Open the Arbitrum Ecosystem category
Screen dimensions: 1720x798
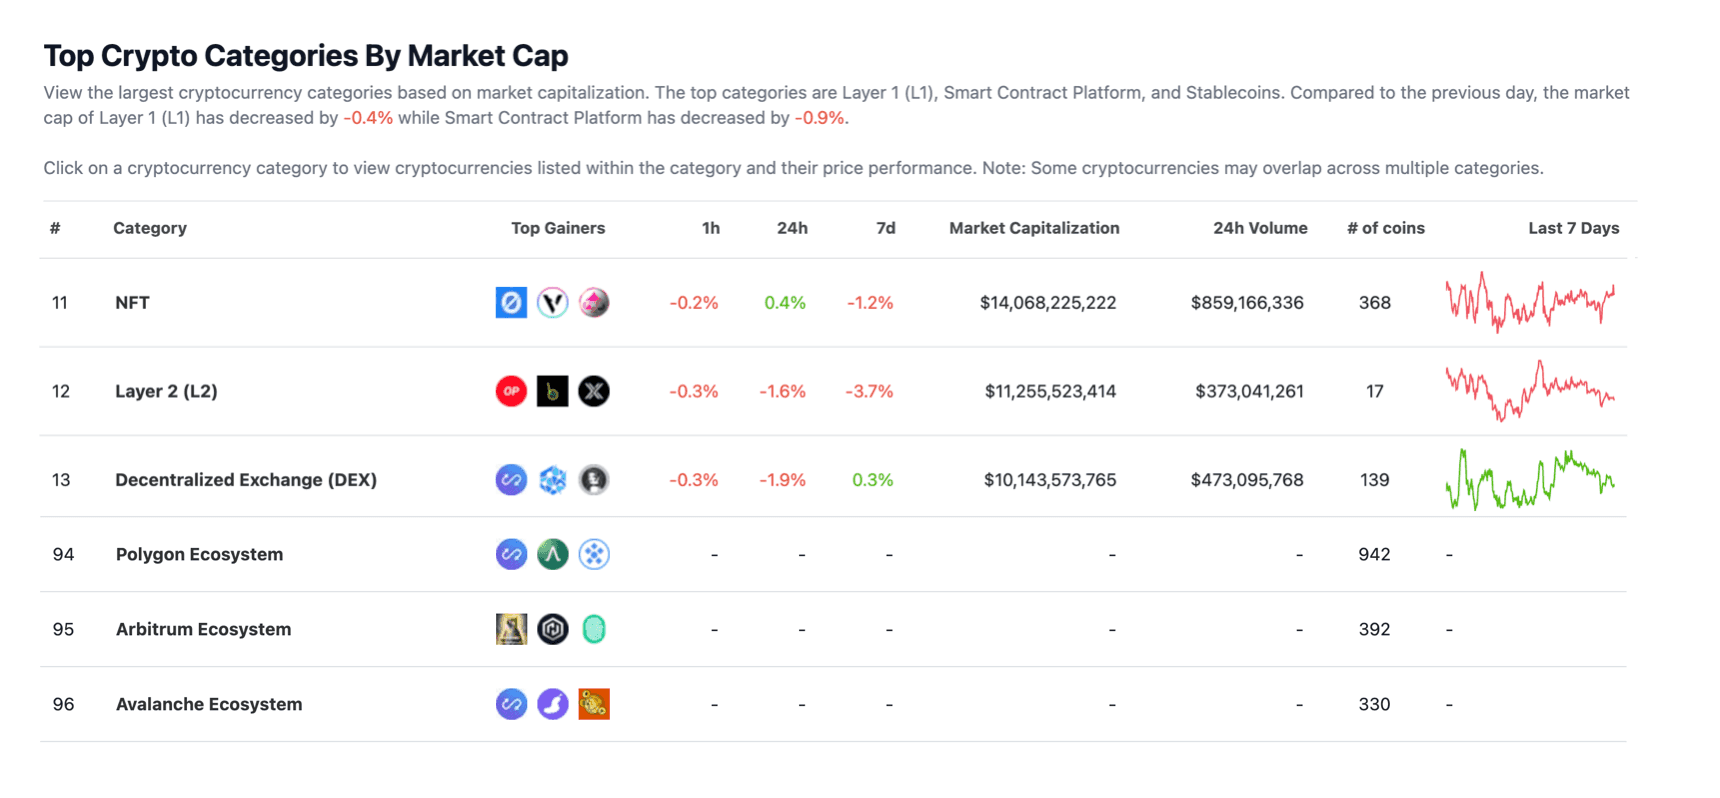pyautogui.click(x=203, y=629)
